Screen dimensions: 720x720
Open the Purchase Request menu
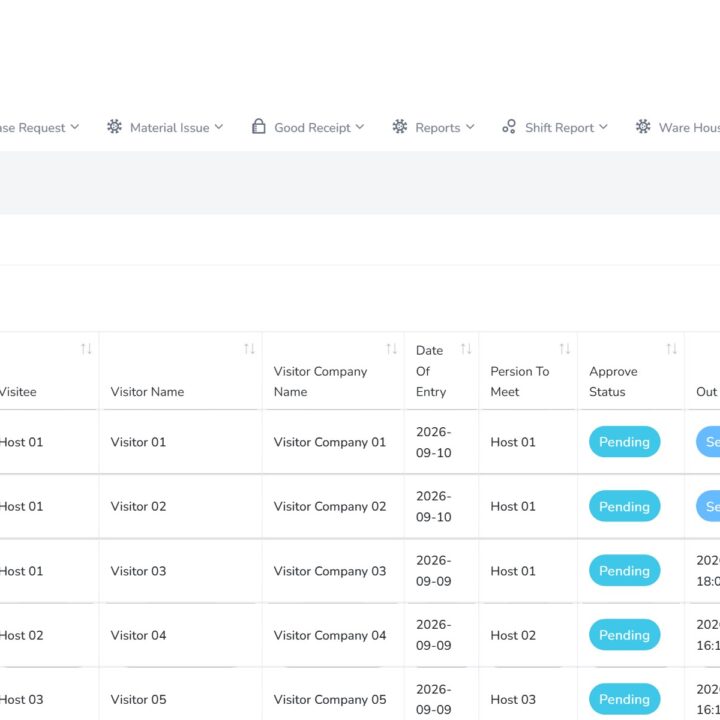pyautogui.click(x=39, y=127)
